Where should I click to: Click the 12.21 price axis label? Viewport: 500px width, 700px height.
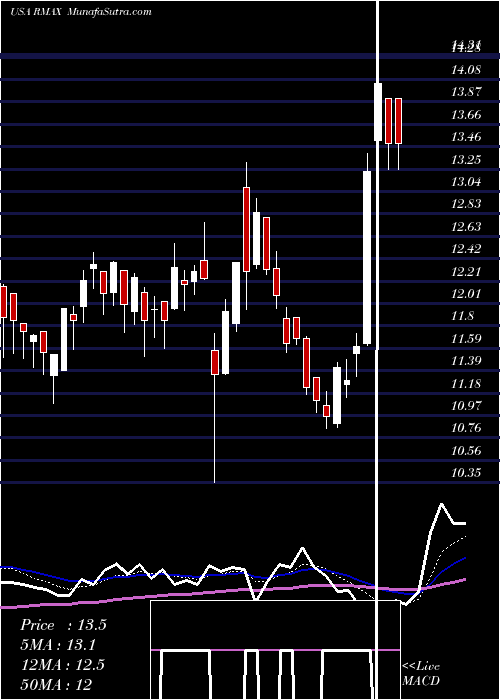(466, 271)
